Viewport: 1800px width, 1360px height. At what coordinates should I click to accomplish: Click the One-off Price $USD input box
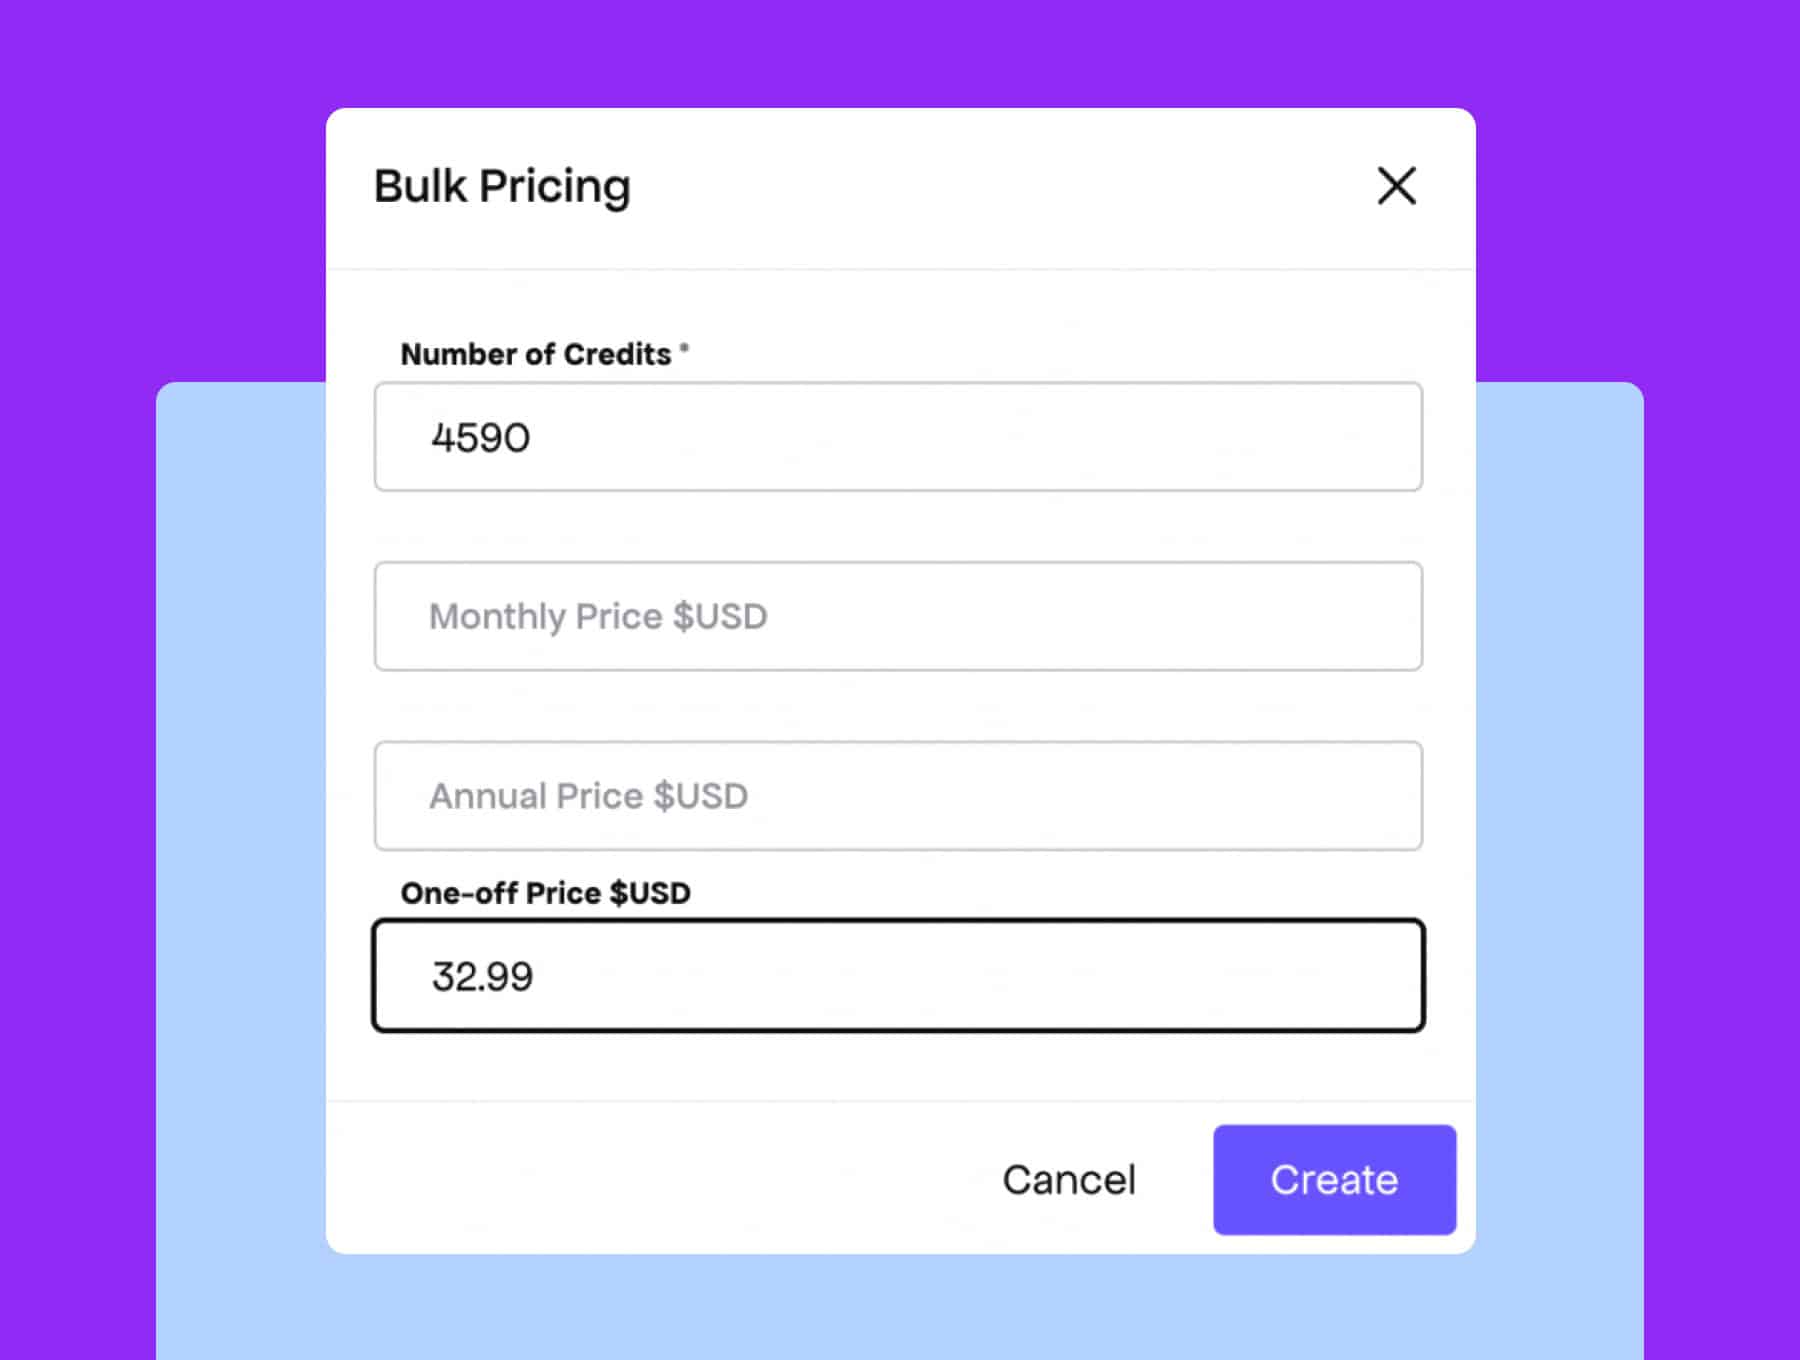(898, 976)
